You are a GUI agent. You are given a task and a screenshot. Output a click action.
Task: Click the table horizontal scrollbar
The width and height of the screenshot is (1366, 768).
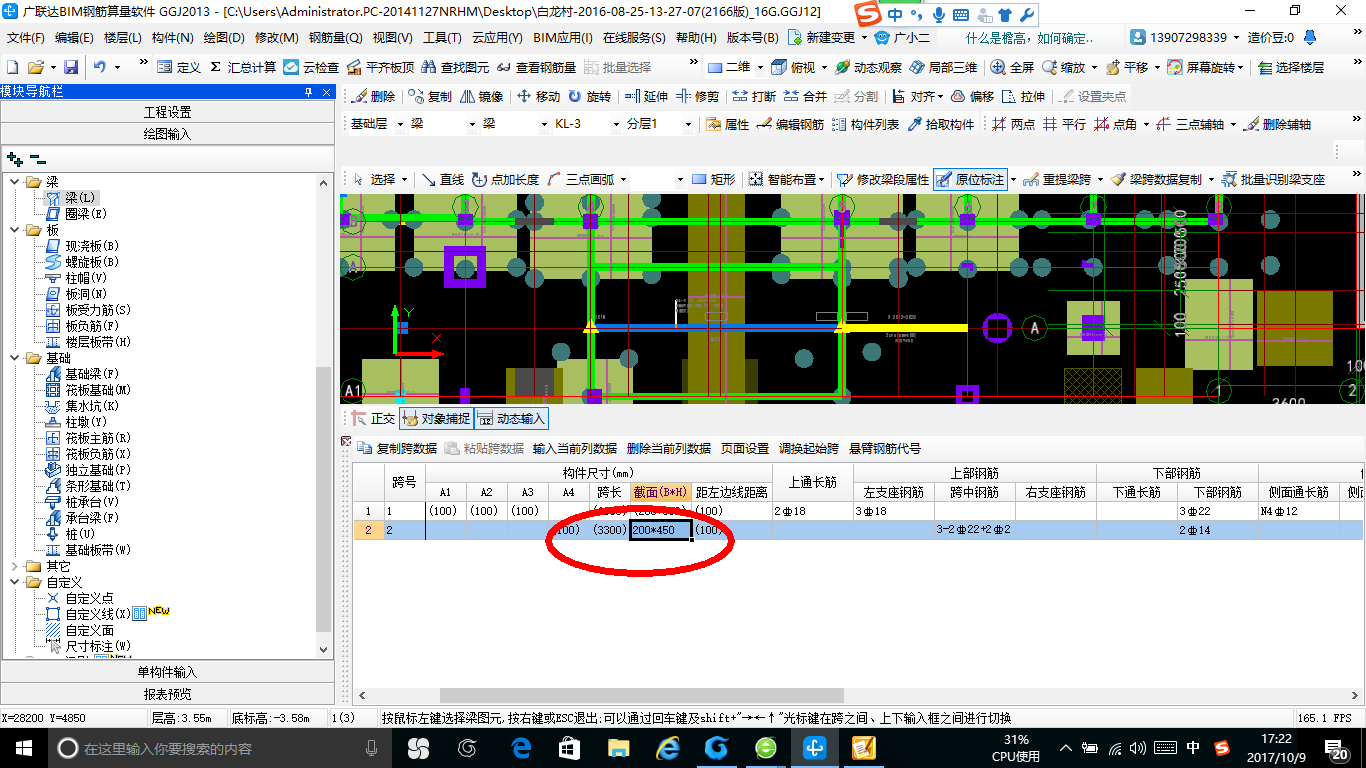pos(641,695)
